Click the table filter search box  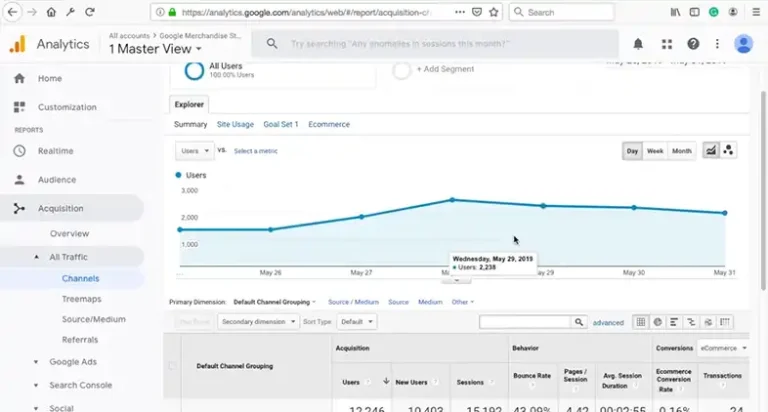click(x=525, y=322)
